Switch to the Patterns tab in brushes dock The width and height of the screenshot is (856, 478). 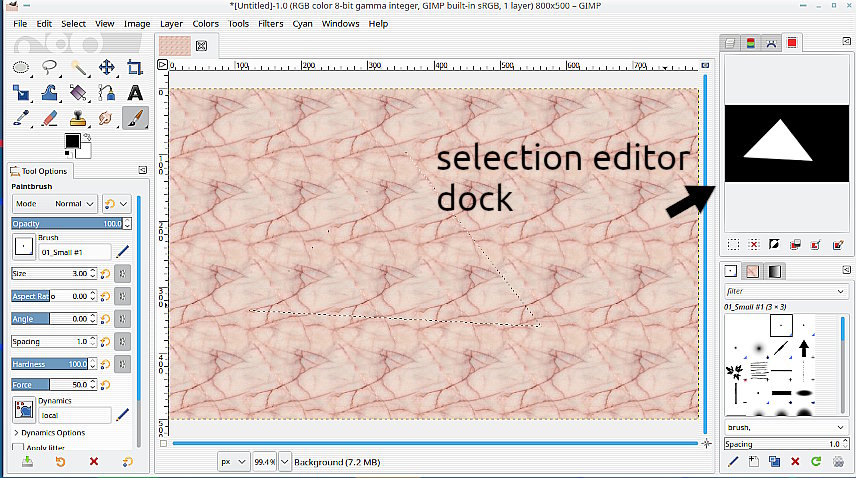752,271
